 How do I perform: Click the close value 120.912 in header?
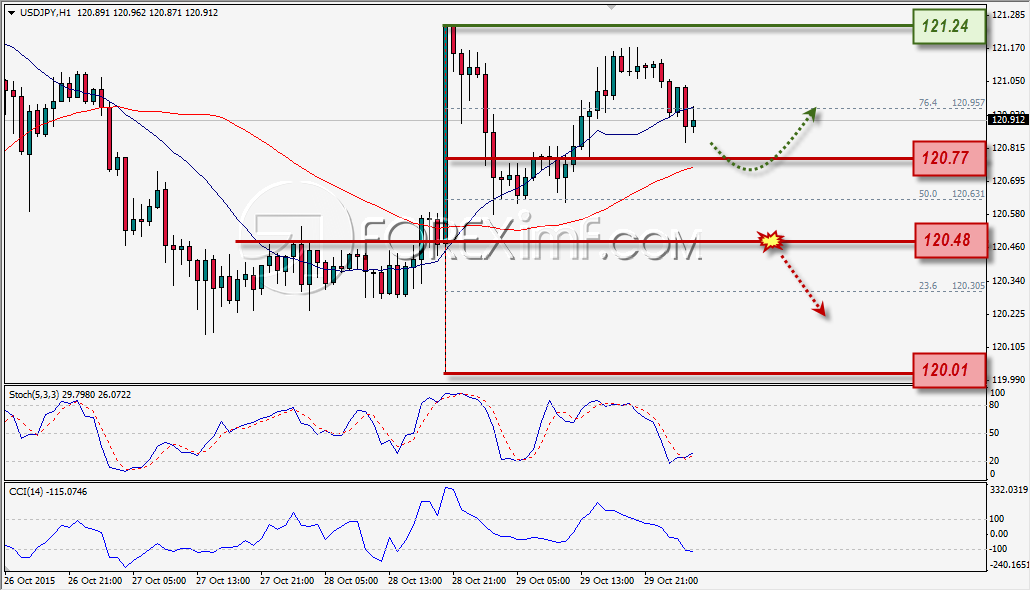click(x=201, y=12)
